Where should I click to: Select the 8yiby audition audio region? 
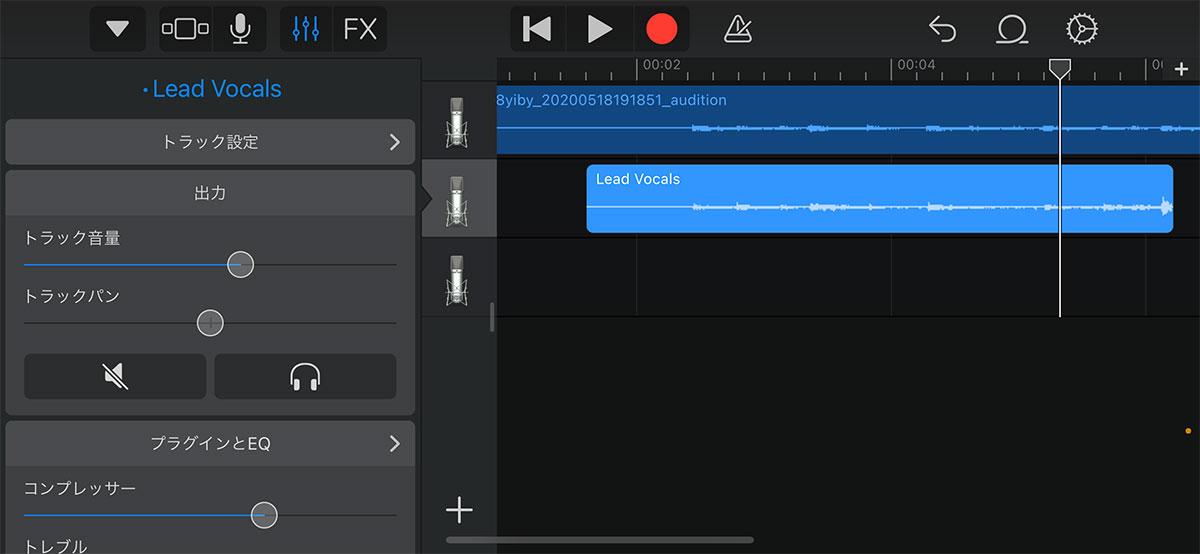tap(848, 119)
